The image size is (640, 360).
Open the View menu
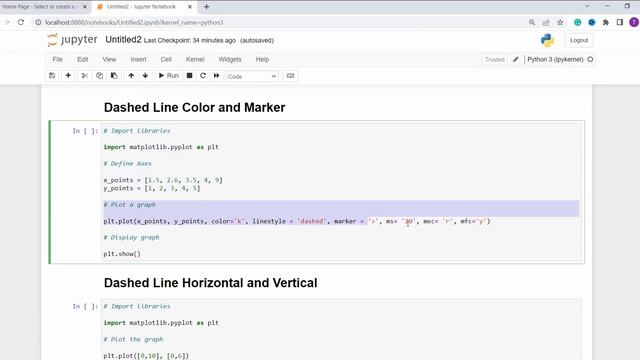coord(109,60)
